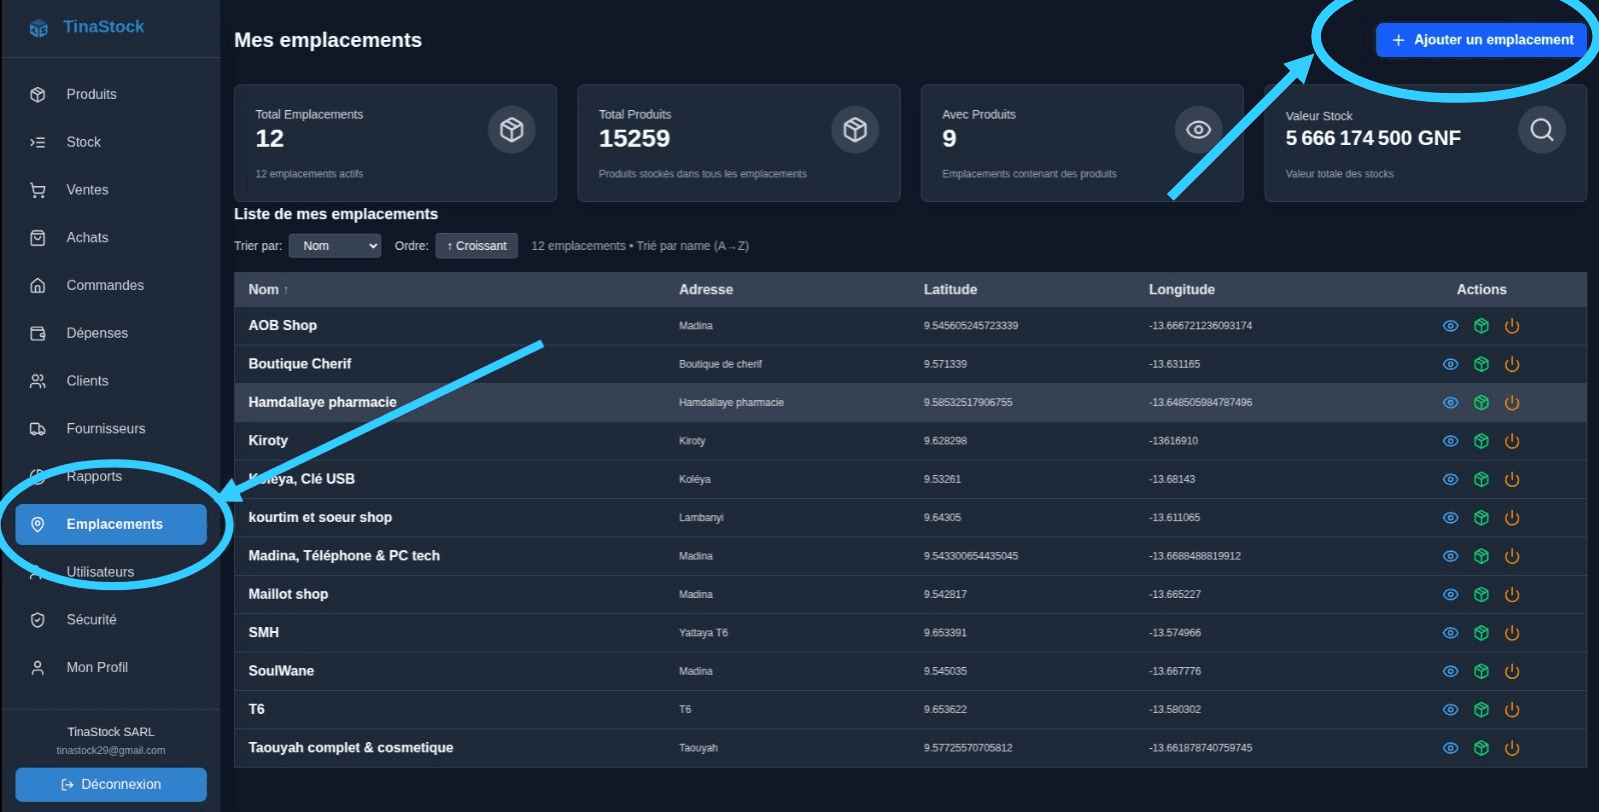1599x812 pixels.
Task: Sort by the Nom column header
Action: pos(268,290)
